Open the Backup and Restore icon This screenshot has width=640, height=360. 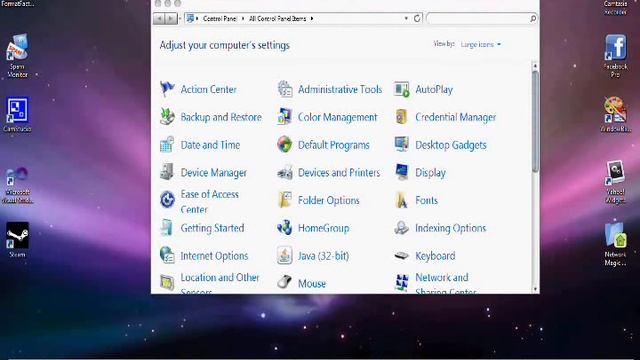(167, 117)
